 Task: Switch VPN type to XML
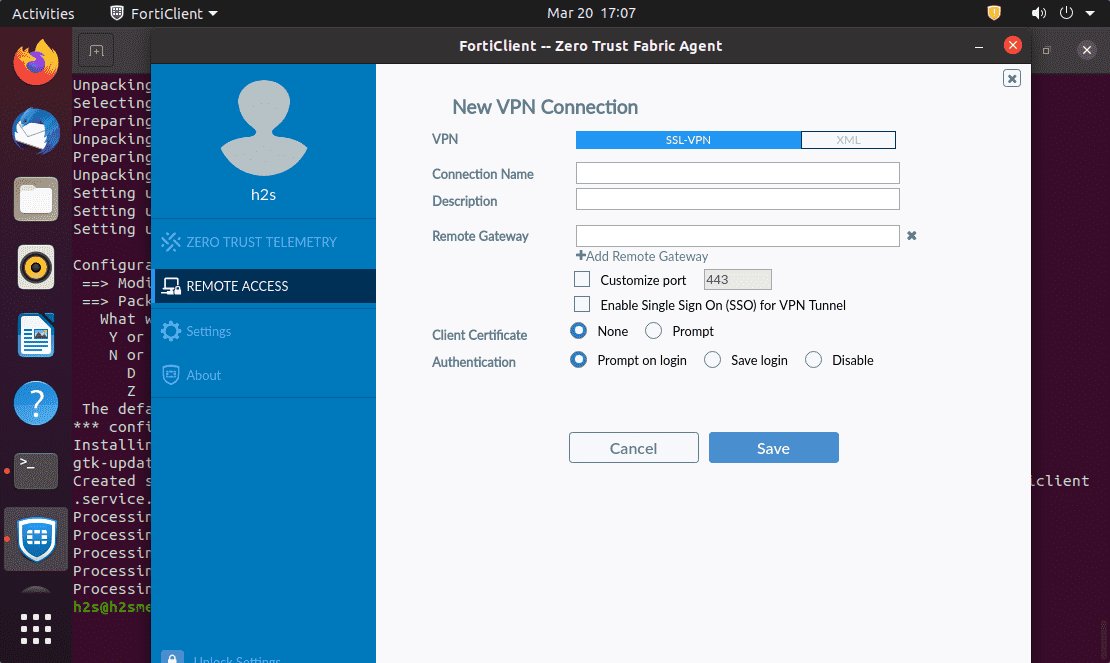(x=848, y=139)
